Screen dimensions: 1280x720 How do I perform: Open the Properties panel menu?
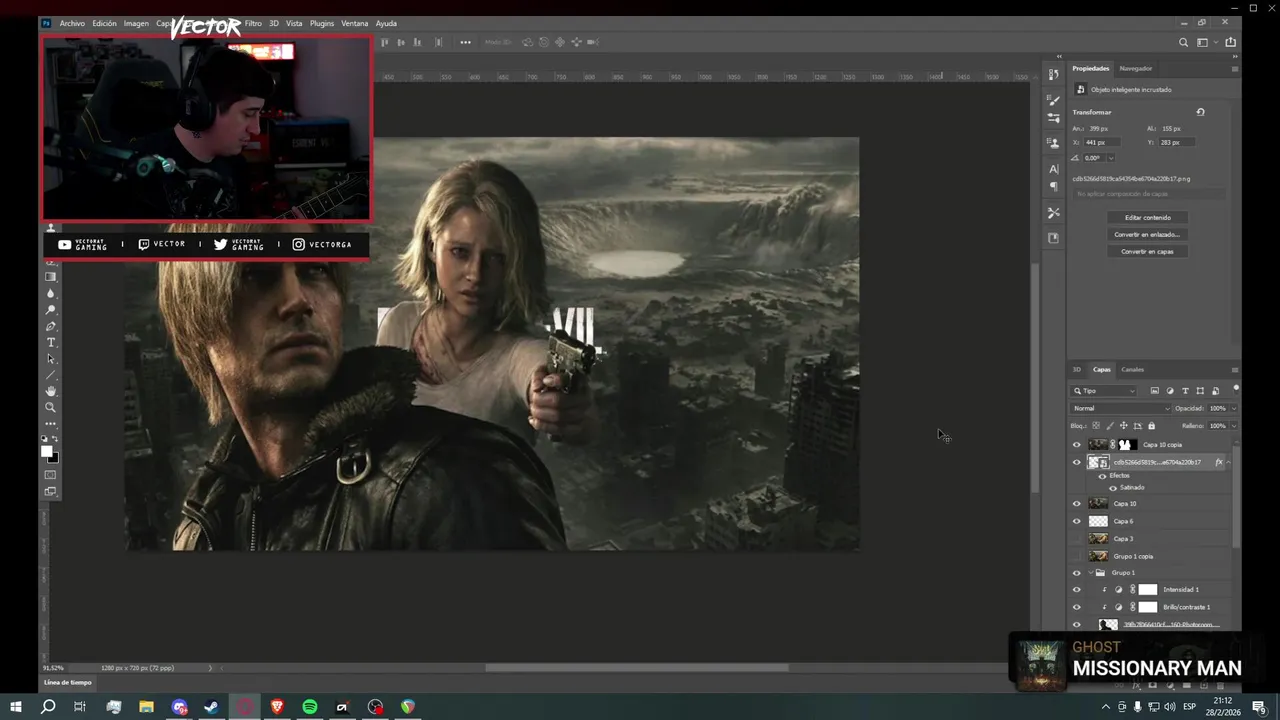point(1234,69)
